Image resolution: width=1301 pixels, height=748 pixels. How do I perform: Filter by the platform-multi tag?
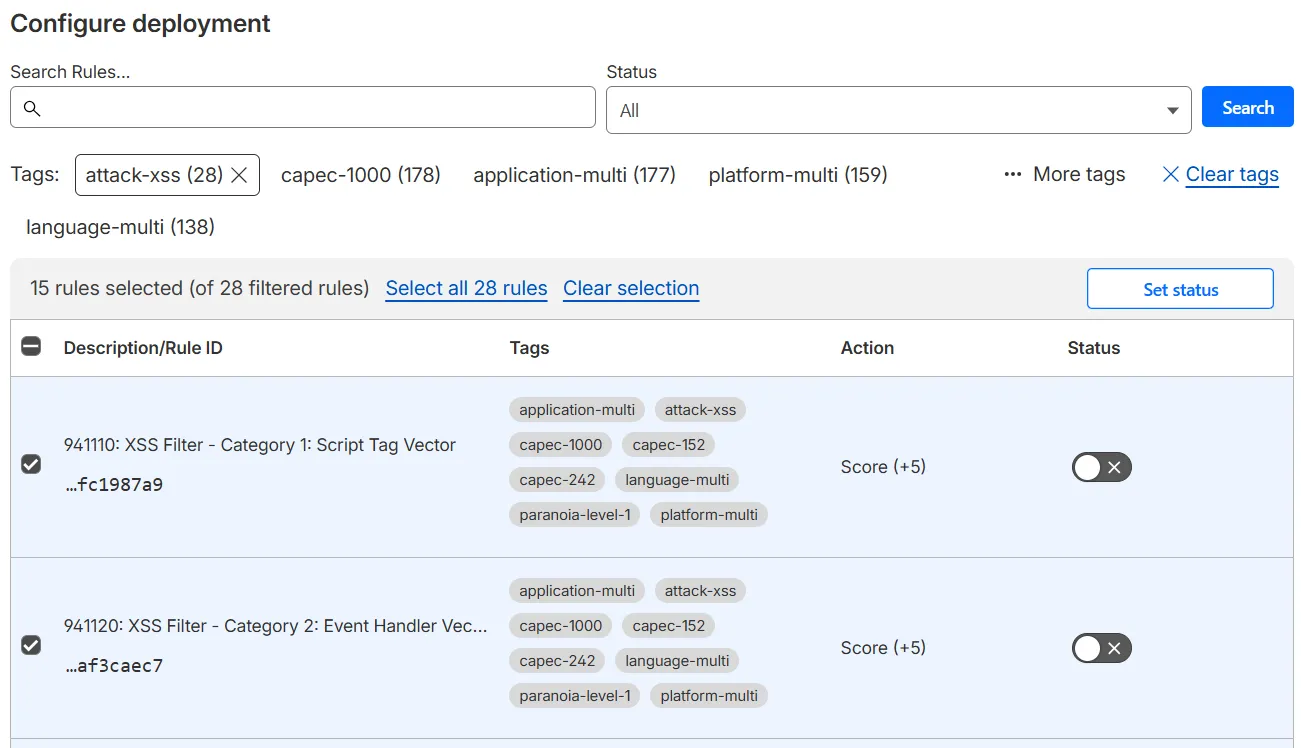tap(797, 174)
